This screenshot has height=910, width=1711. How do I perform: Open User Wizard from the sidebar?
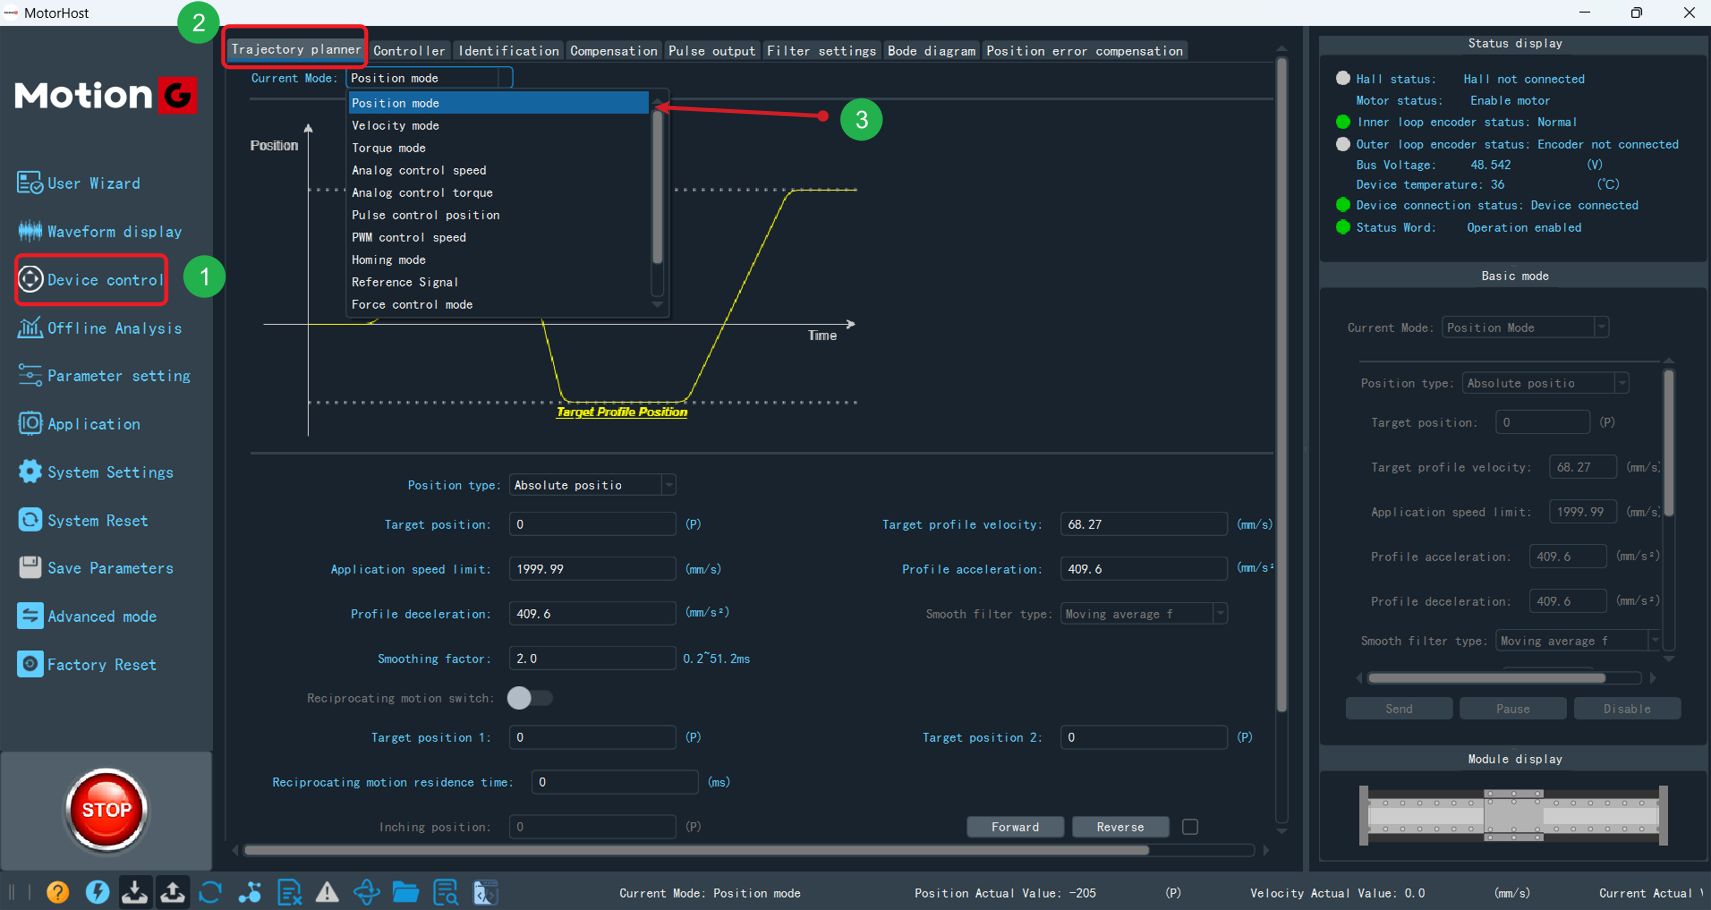[x=79, y=183]
